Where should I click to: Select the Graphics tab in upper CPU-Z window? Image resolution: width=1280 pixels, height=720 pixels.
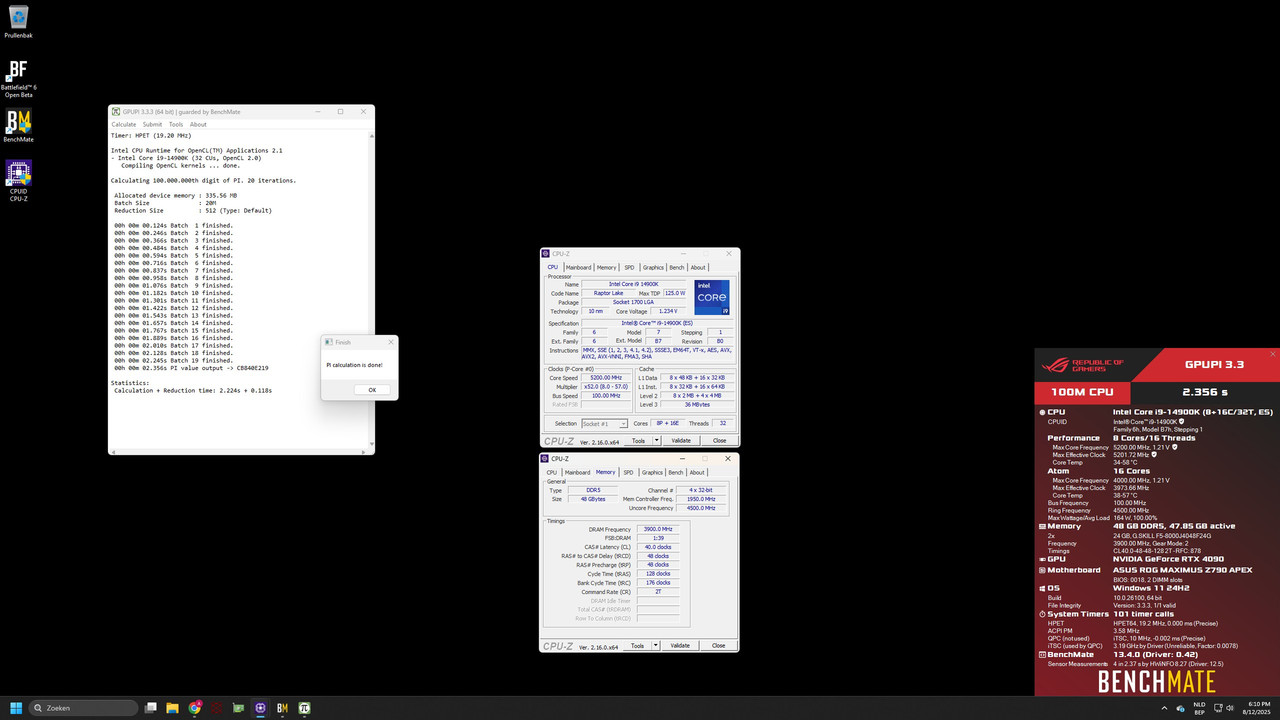click(x=653, y=267)
